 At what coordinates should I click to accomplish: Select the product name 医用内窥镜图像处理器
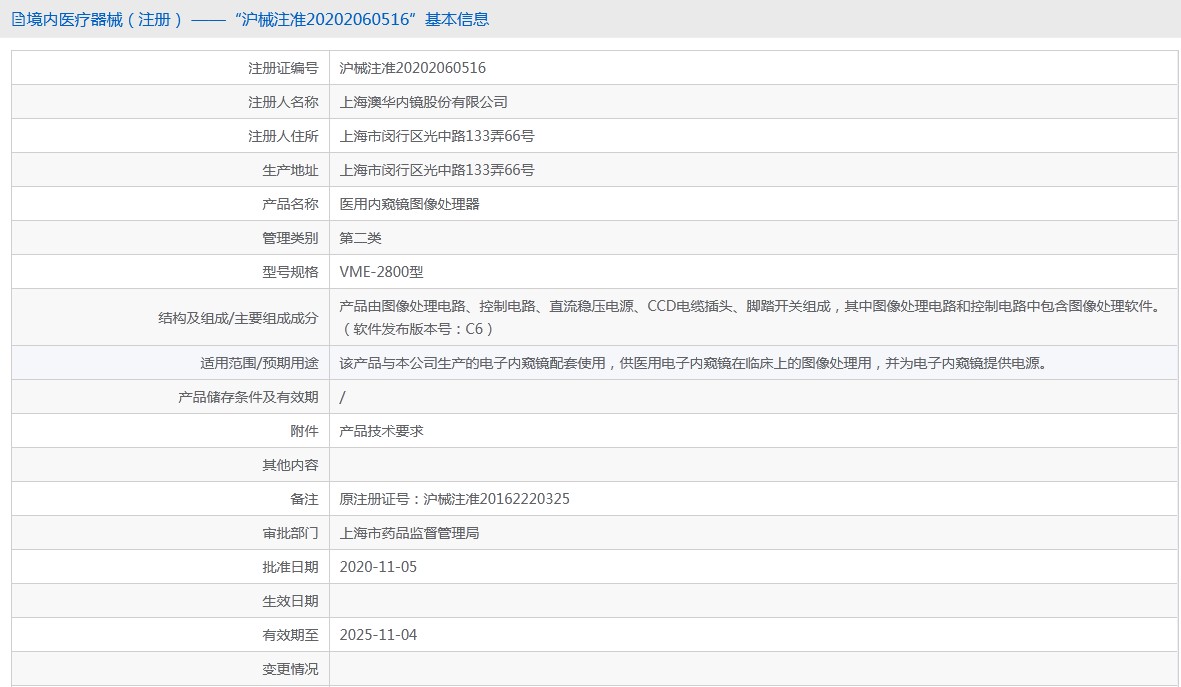point(409,203)
